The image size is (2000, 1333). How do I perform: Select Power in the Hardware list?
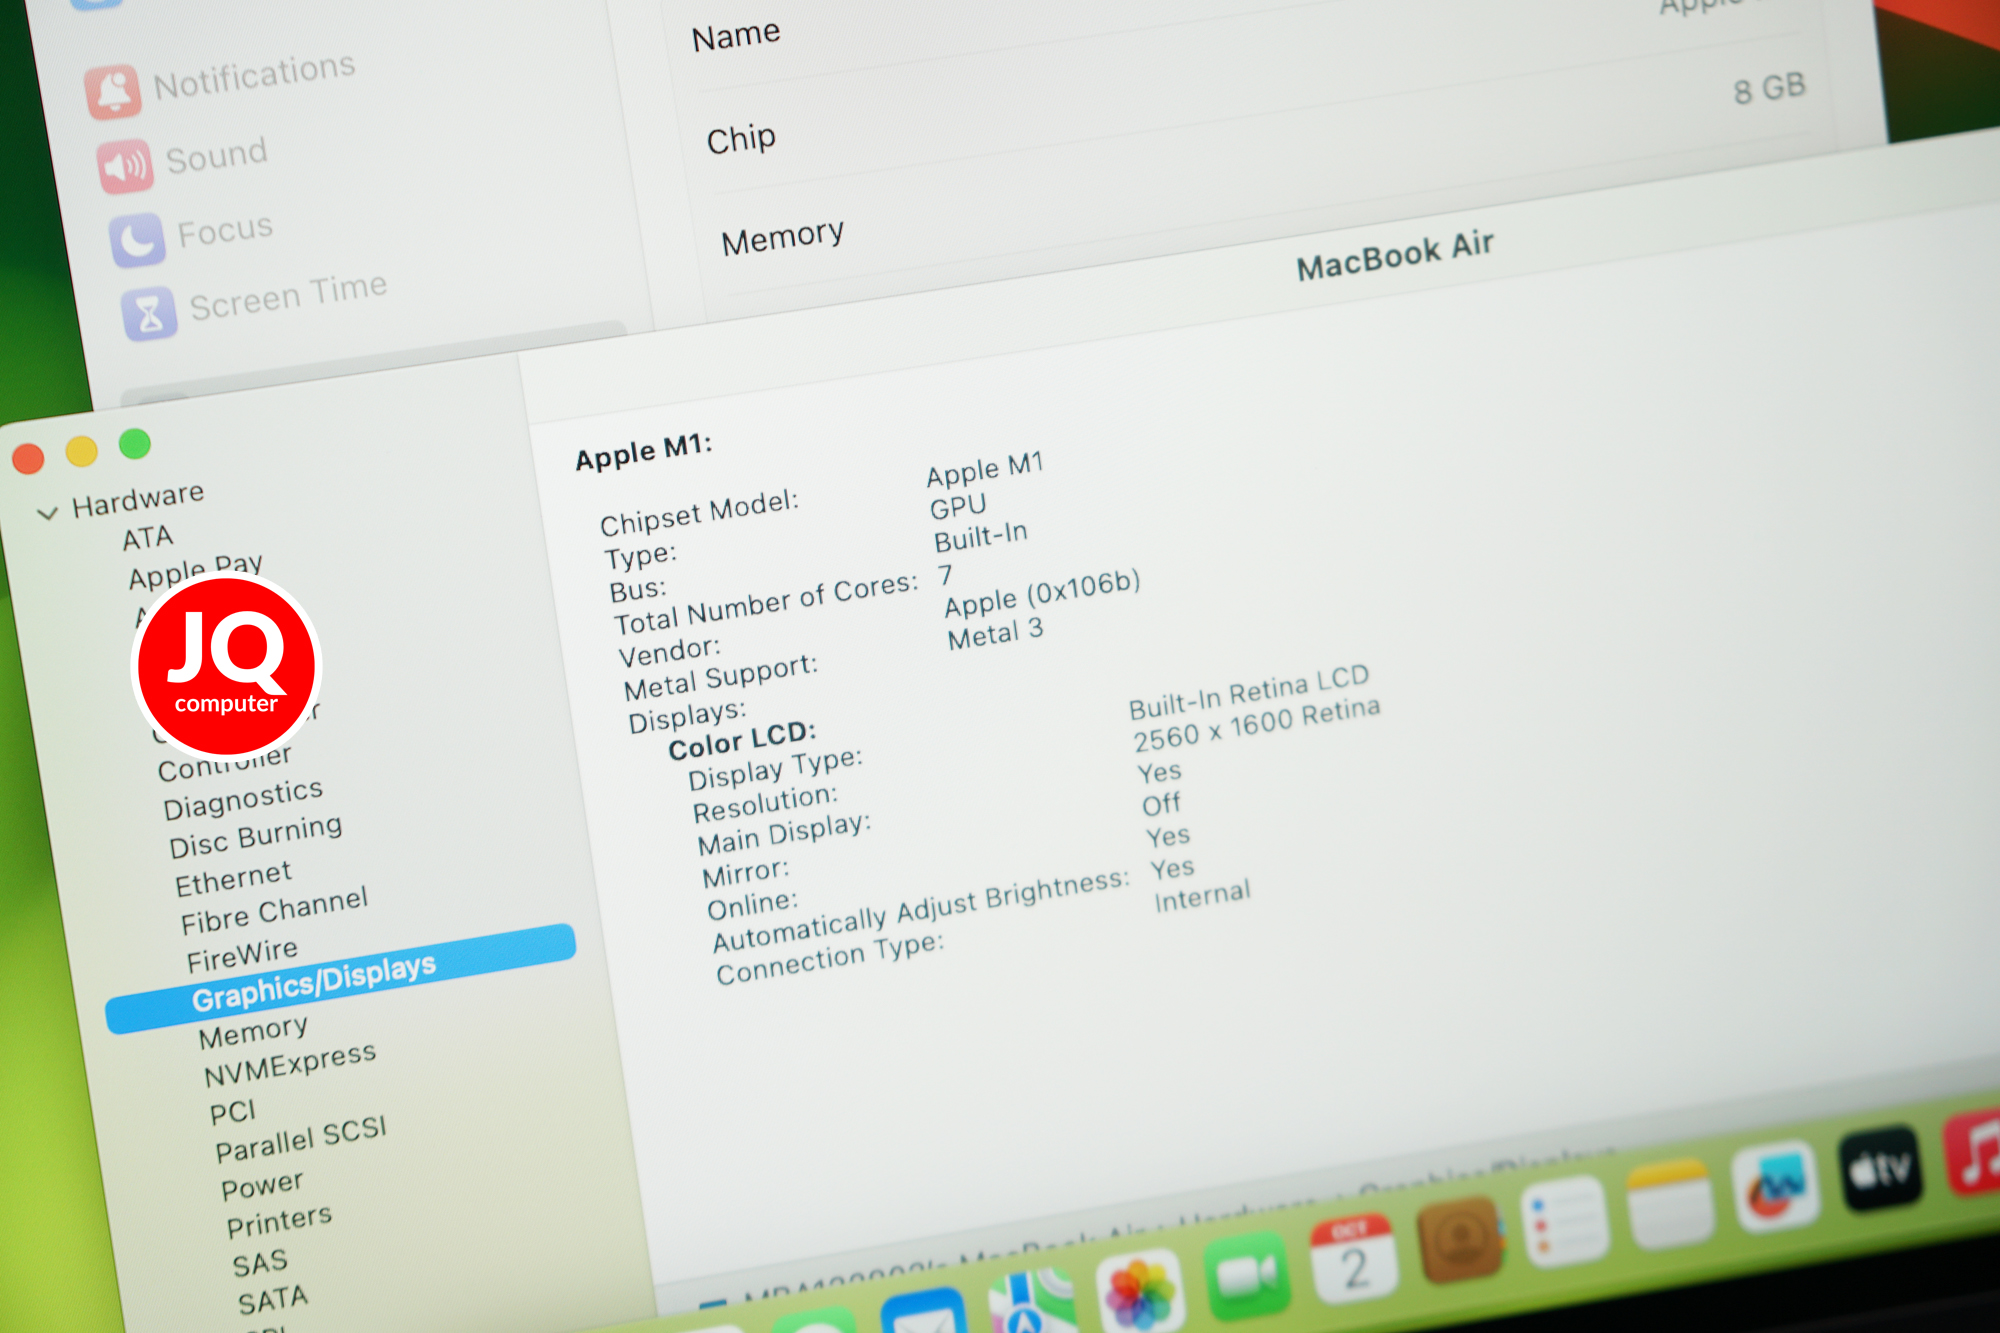(x=262, y=1186)
